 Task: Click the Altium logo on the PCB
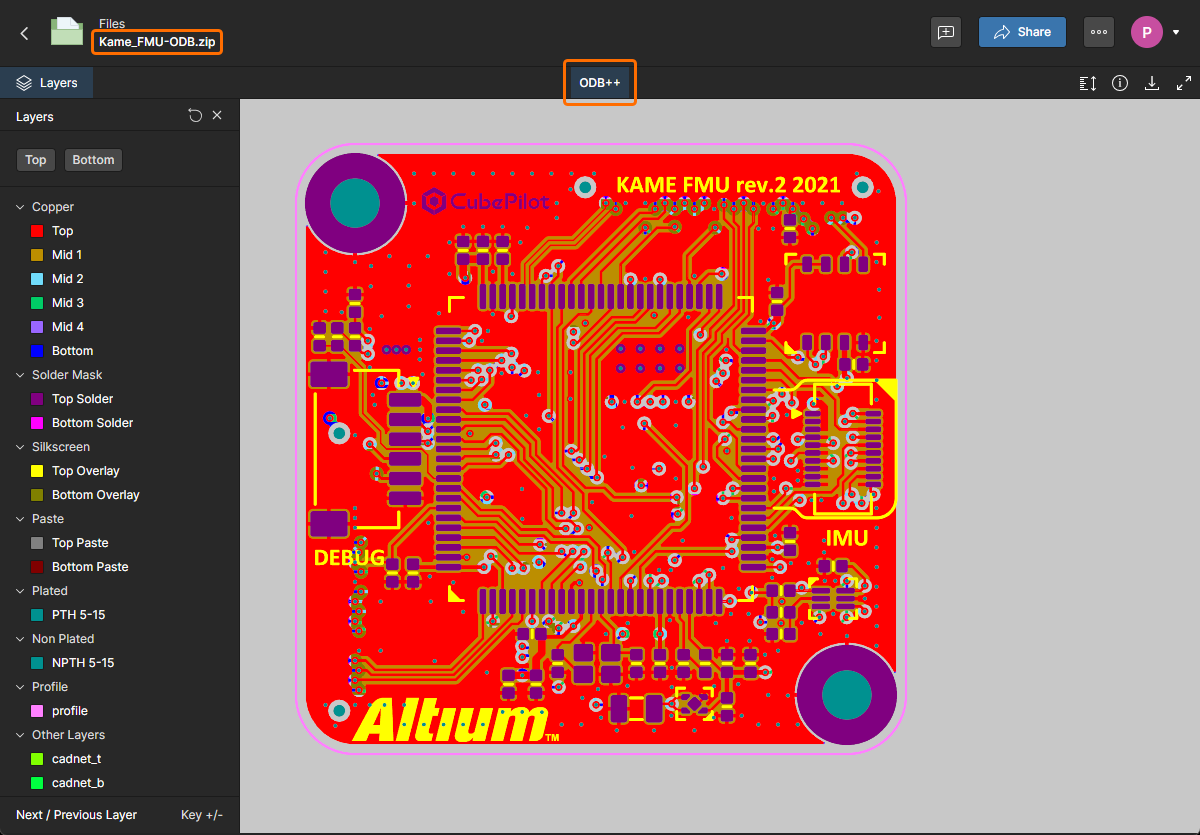pos(455,720)
